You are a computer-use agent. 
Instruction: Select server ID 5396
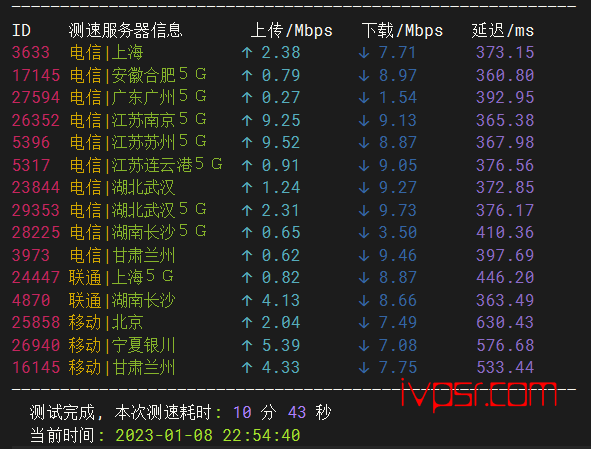(31, 142)
